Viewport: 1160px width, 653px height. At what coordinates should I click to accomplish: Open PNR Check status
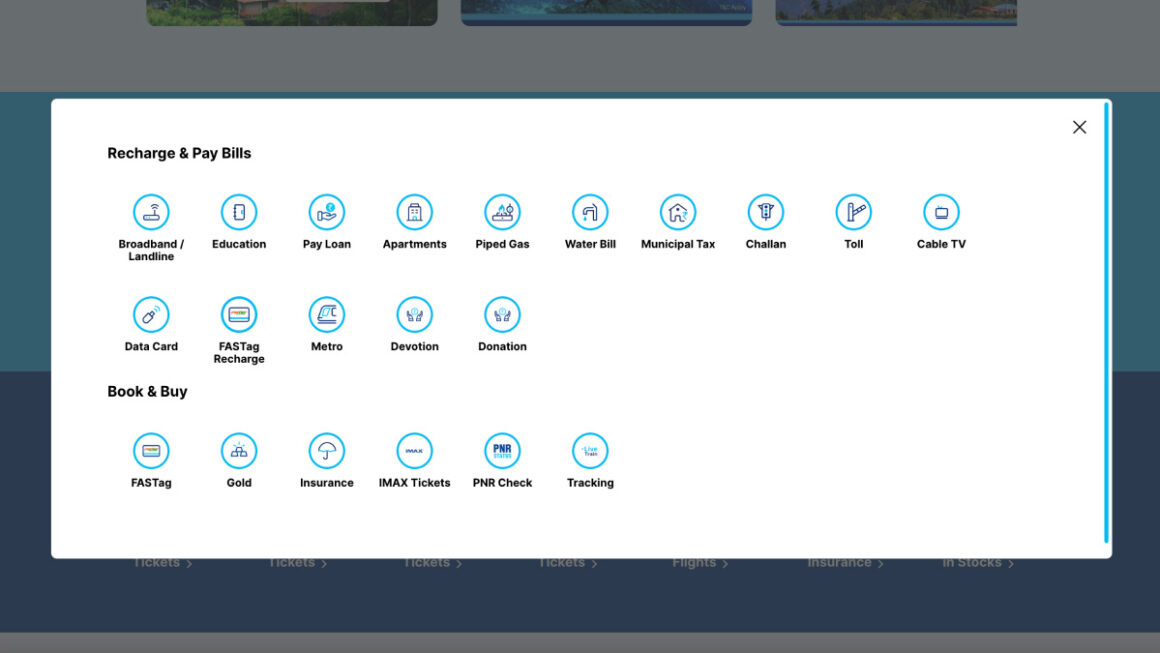(x=502, y=451)
